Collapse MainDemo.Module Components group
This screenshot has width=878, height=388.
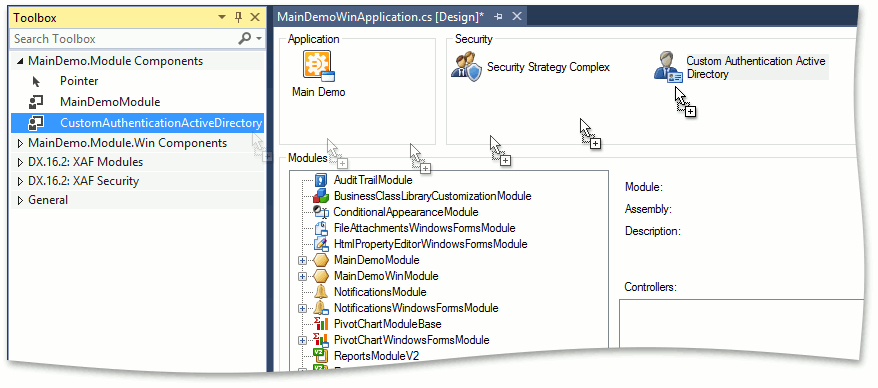21,60
